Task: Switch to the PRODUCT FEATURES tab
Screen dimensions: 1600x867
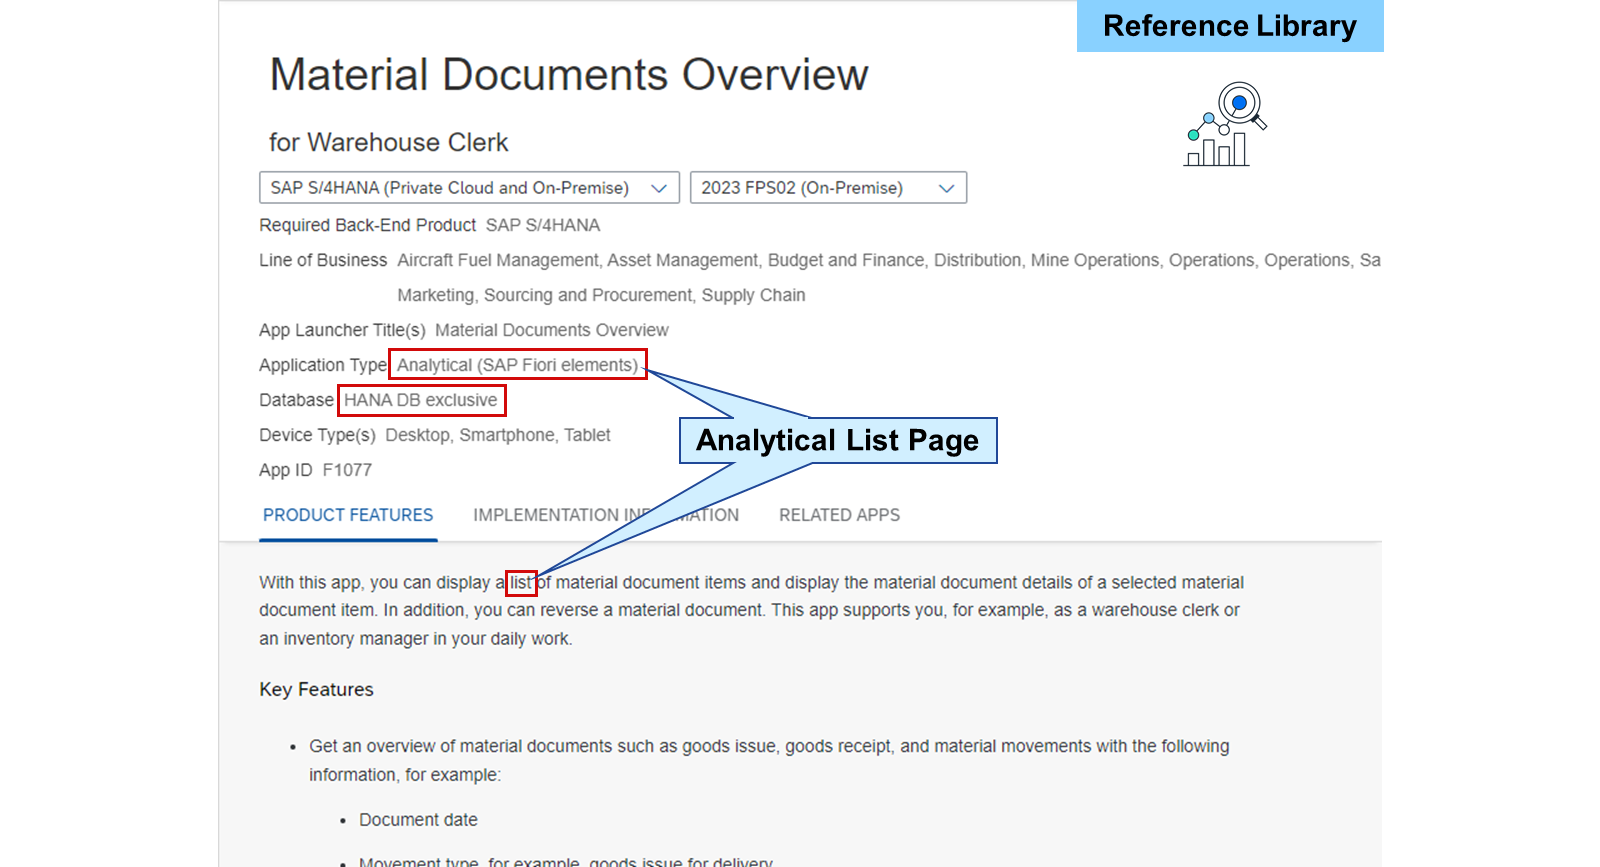Action: pos(348,515)
